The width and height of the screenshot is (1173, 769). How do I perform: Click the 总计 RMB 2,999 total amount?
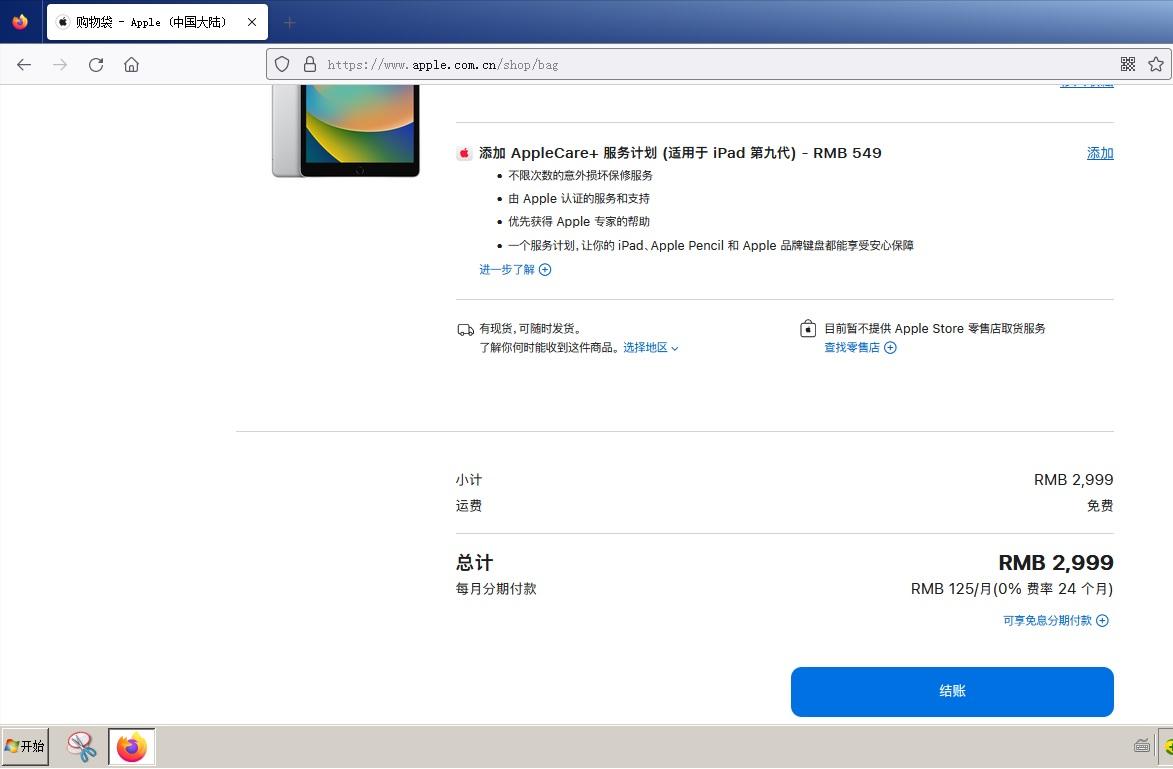point(1056,563)
